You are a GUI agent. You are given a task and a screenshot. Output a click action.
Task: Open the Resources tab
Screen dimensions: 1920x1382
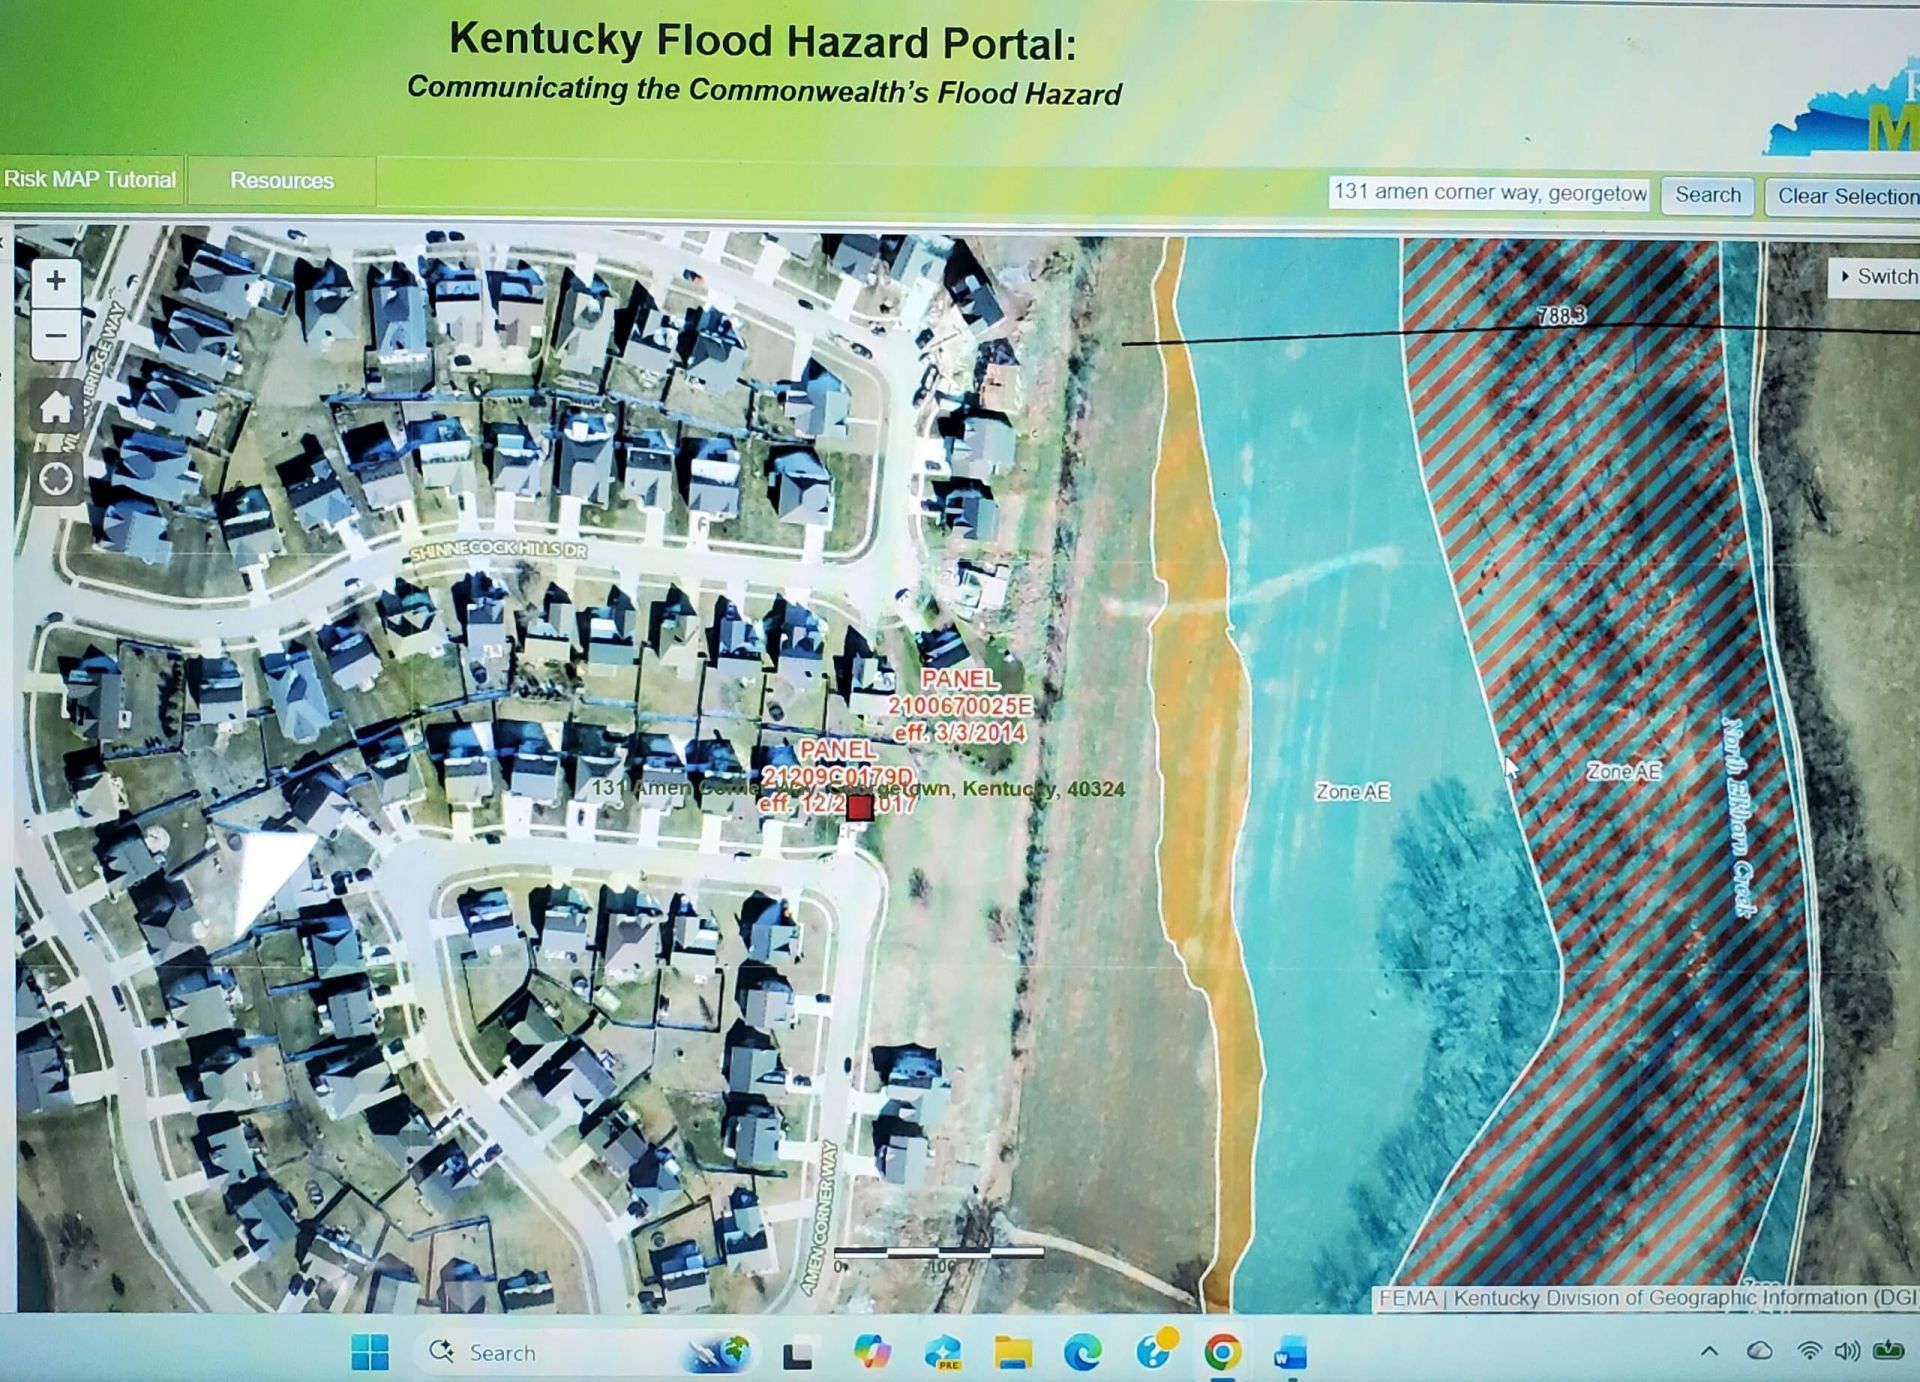coord(282,181)
